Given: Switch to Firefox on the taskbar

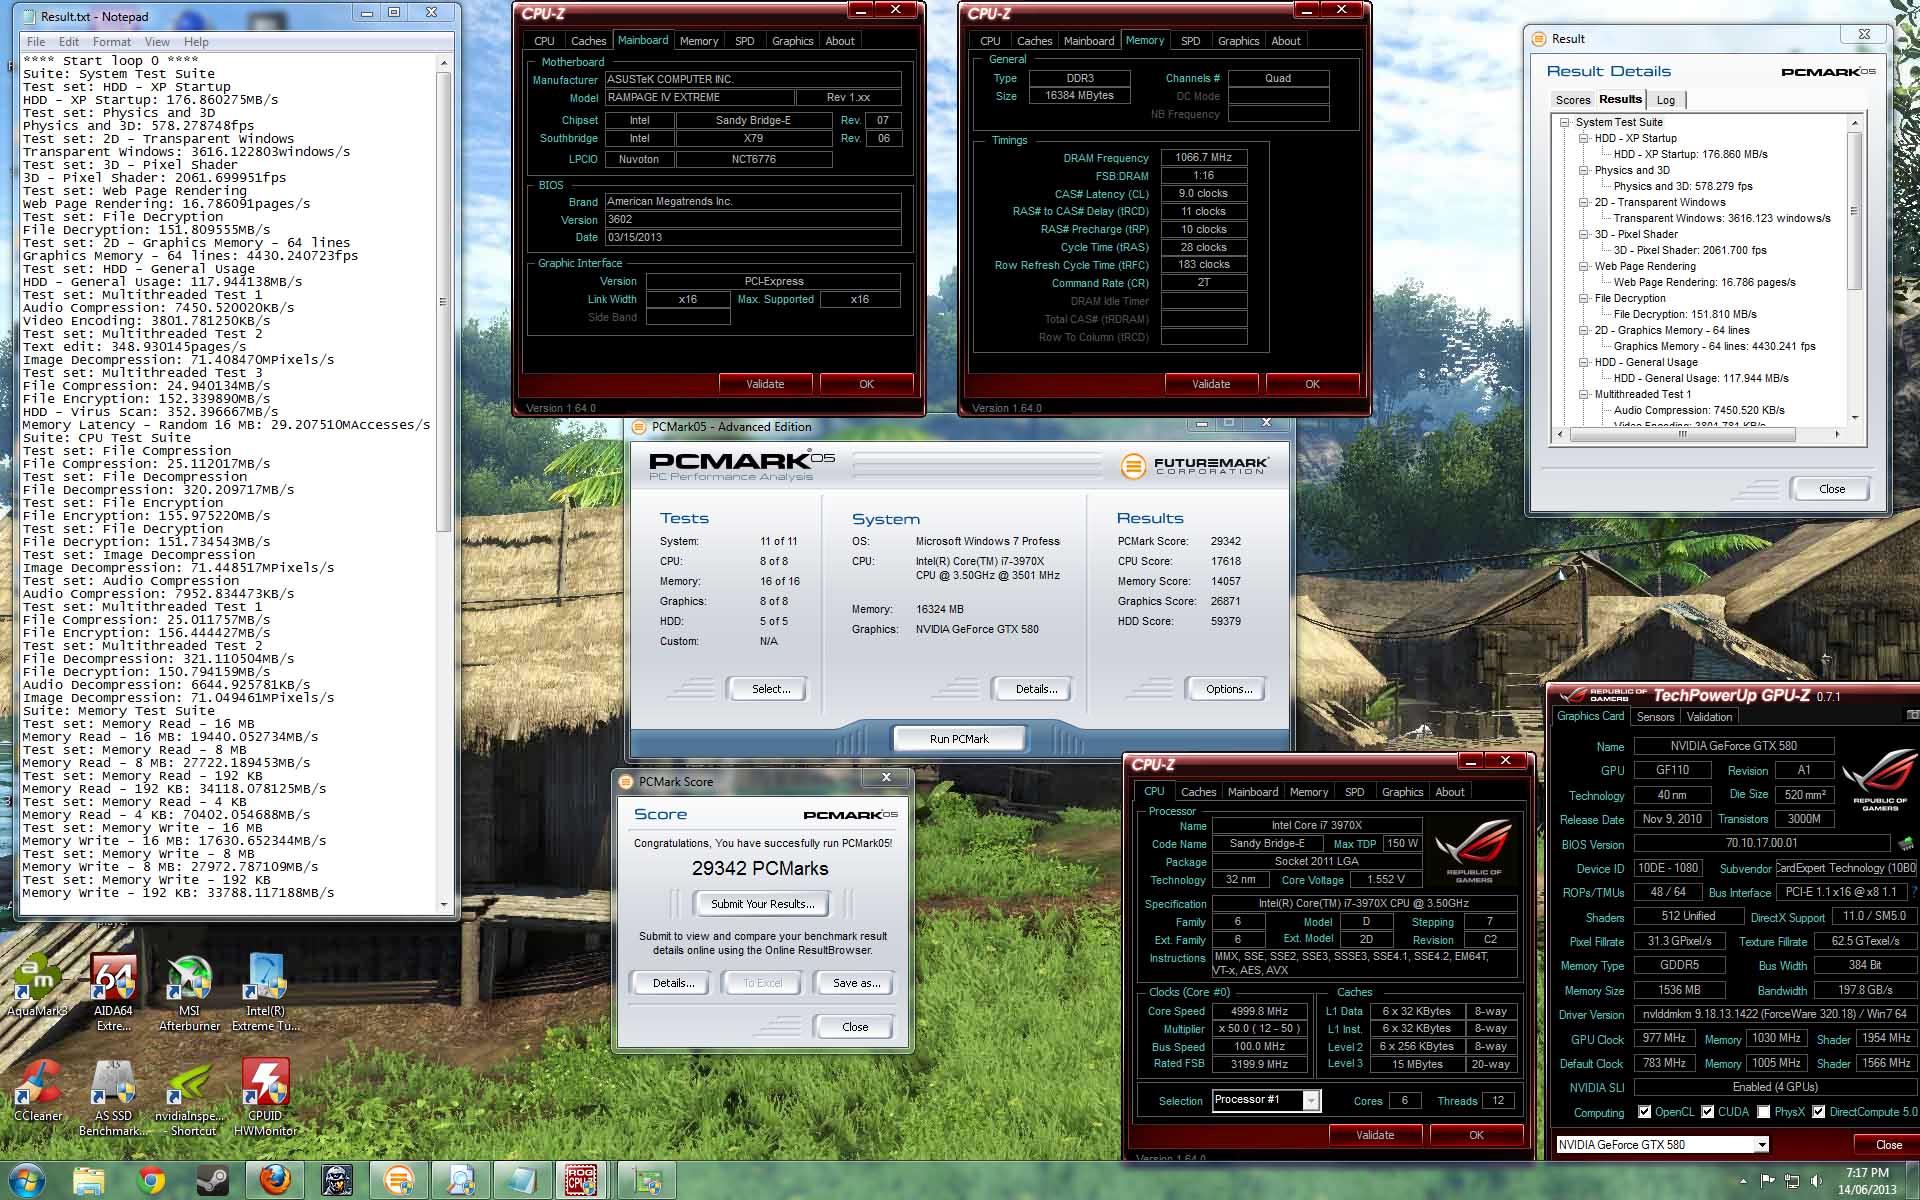Looking at the screenshot, I should click(x=275, y=1181).
